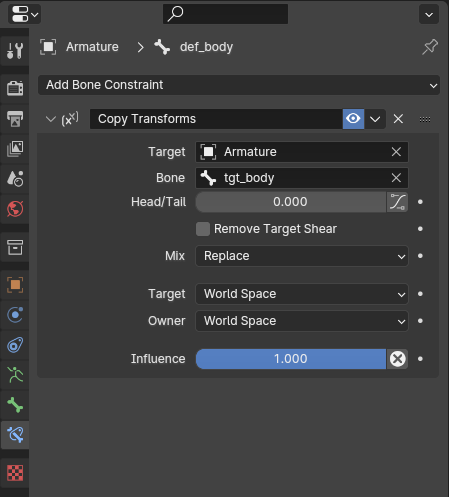Open the Tool properties tab
This screenshot has width=449, height=497.
click(x=15, y=51)
